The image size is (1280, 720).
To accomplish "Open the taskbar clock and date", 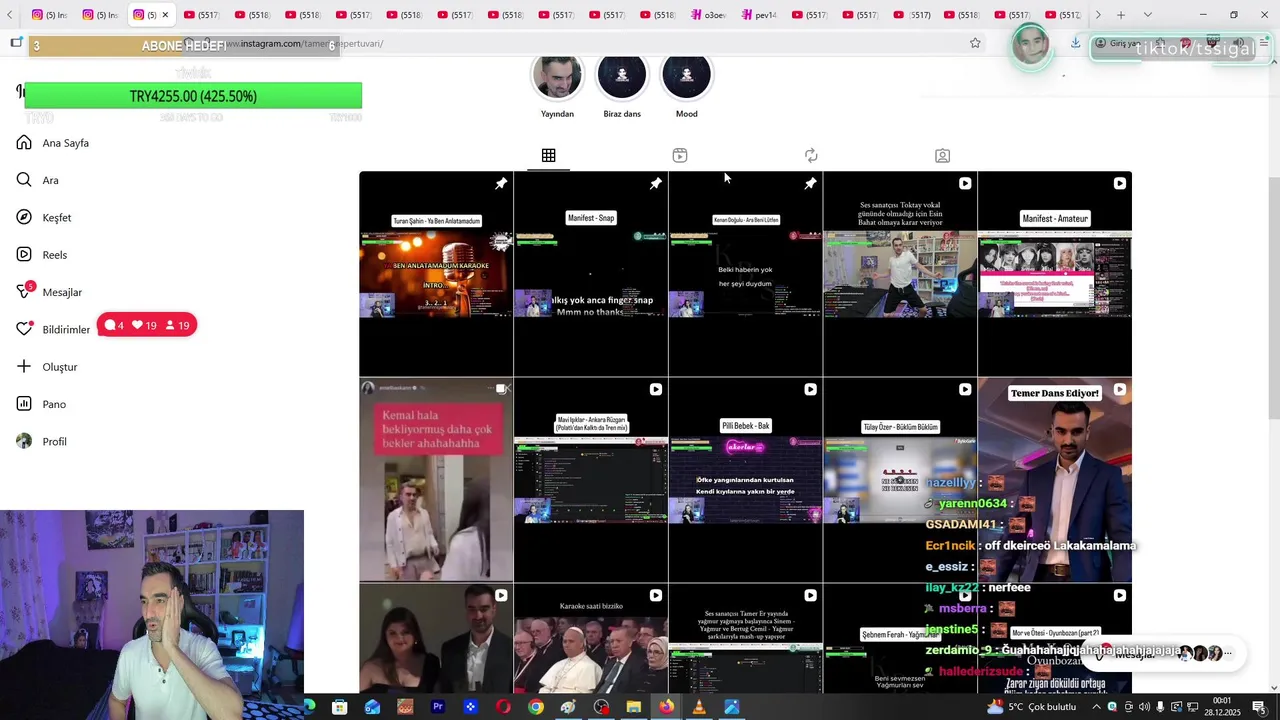I will point(1221,707).
